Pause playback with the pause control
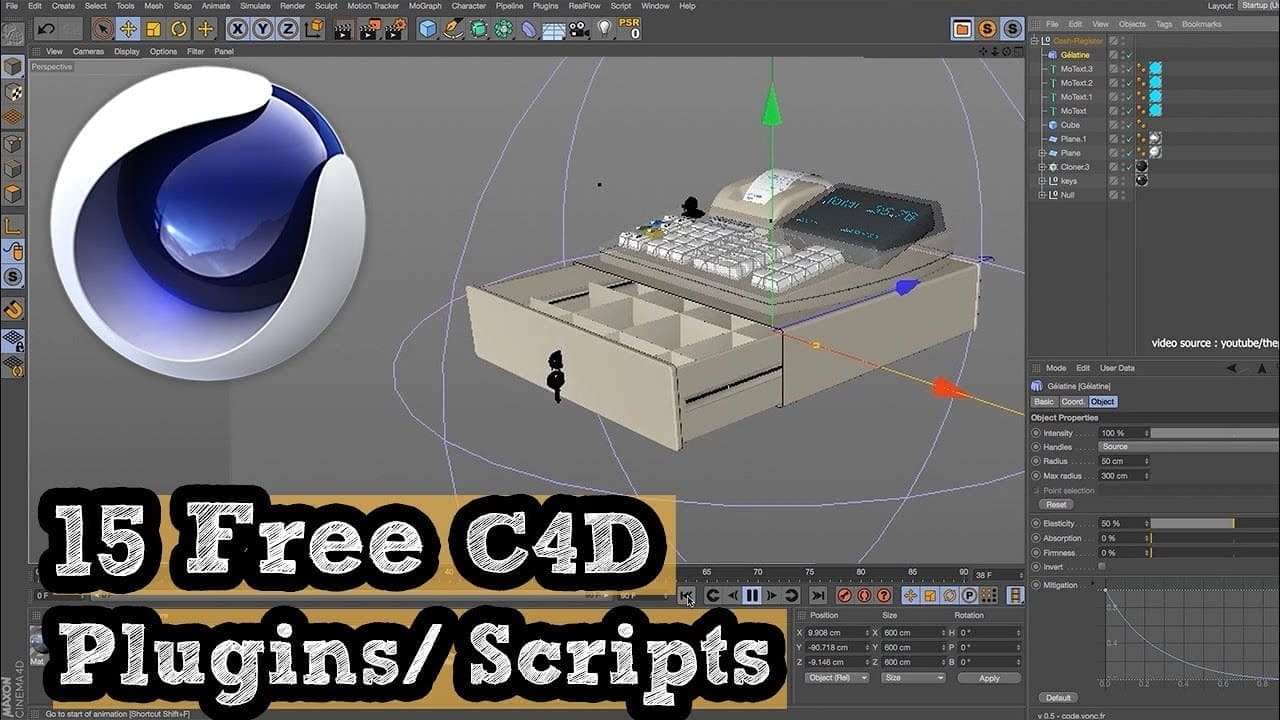 (752, 595)
